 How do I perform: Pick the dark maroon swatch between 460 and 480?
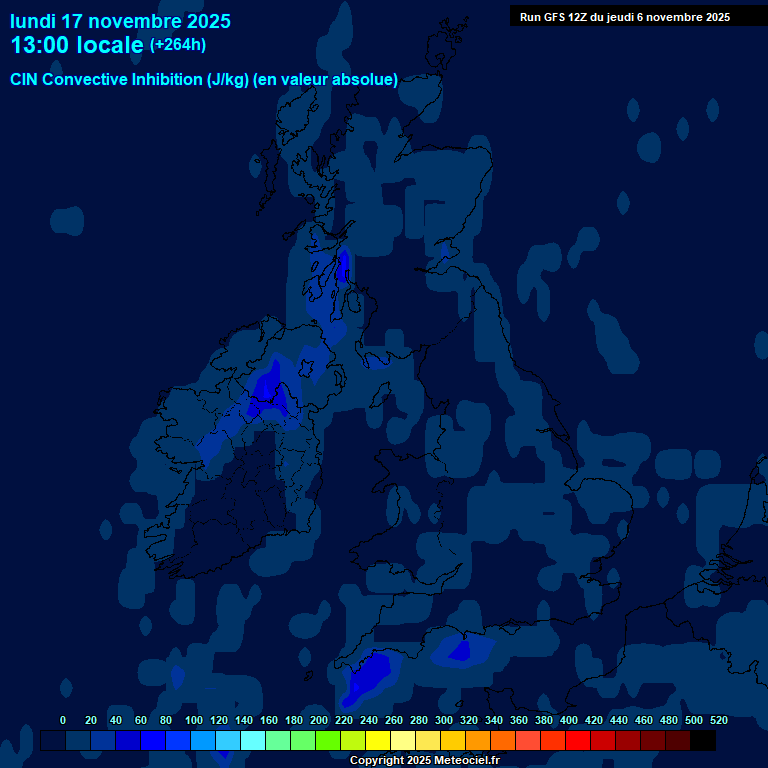[653, 741]
